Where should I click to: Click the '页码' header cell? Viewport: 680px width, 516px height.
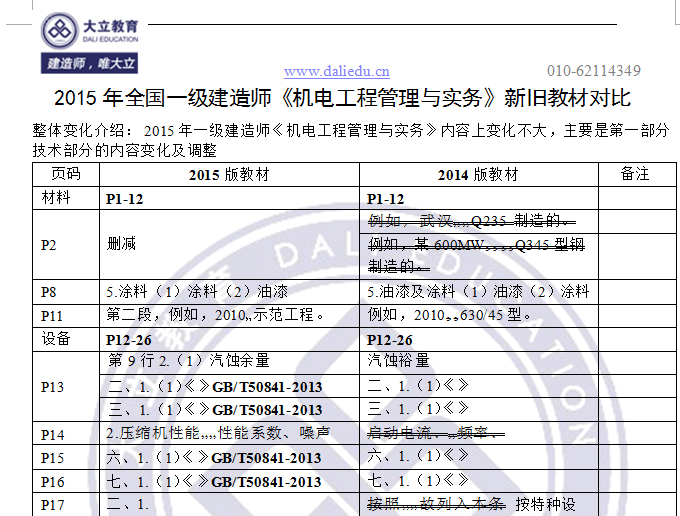coord(66,174)
